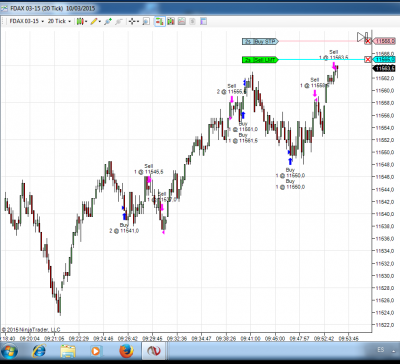
Task: Click the greyed zoom out icon
Action: 119,22
